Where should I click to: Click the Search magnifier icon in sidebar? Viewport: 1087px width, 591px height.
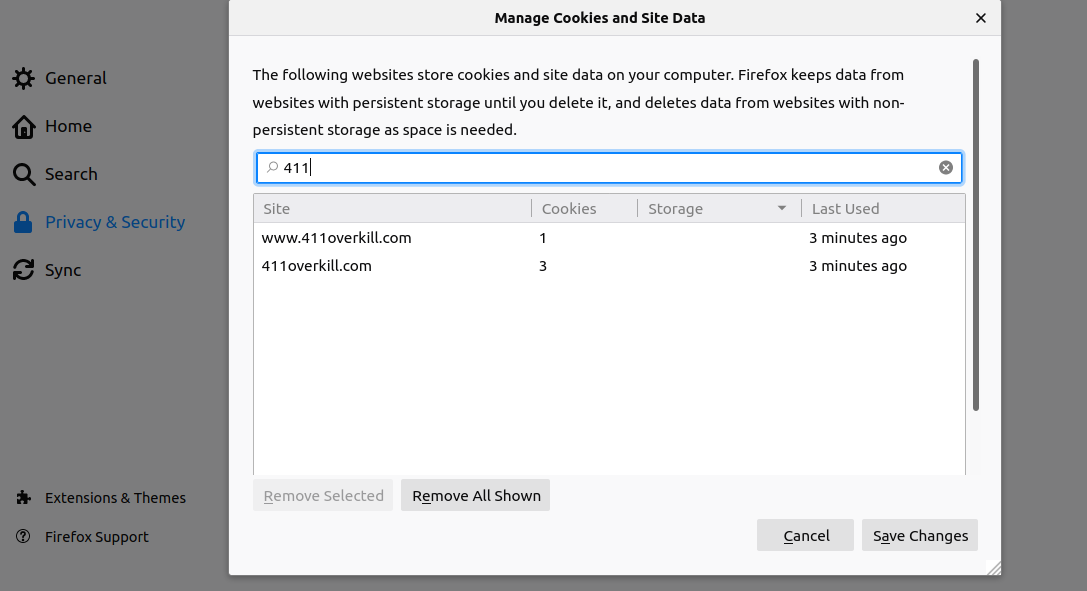tap(23, 174)
